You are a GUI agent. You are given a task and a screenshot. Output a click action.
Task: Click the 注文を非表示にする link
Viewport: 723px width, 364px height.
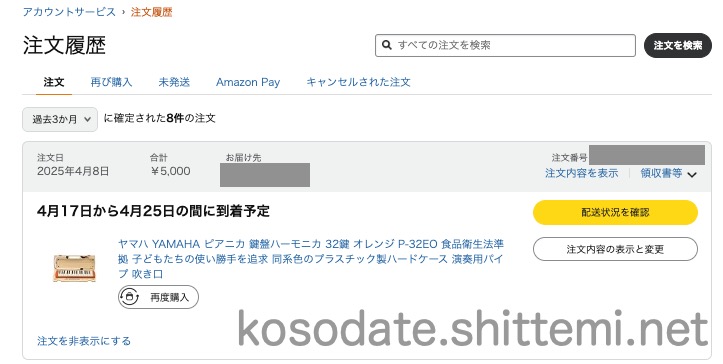[x=84, y=341]
